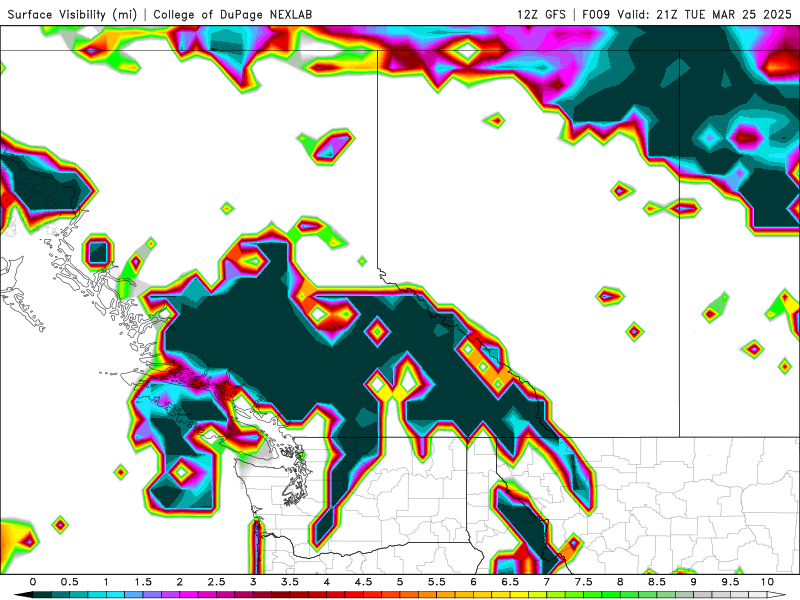Click the "9.5" legend label
800x600 pixels.
point(731,582)
